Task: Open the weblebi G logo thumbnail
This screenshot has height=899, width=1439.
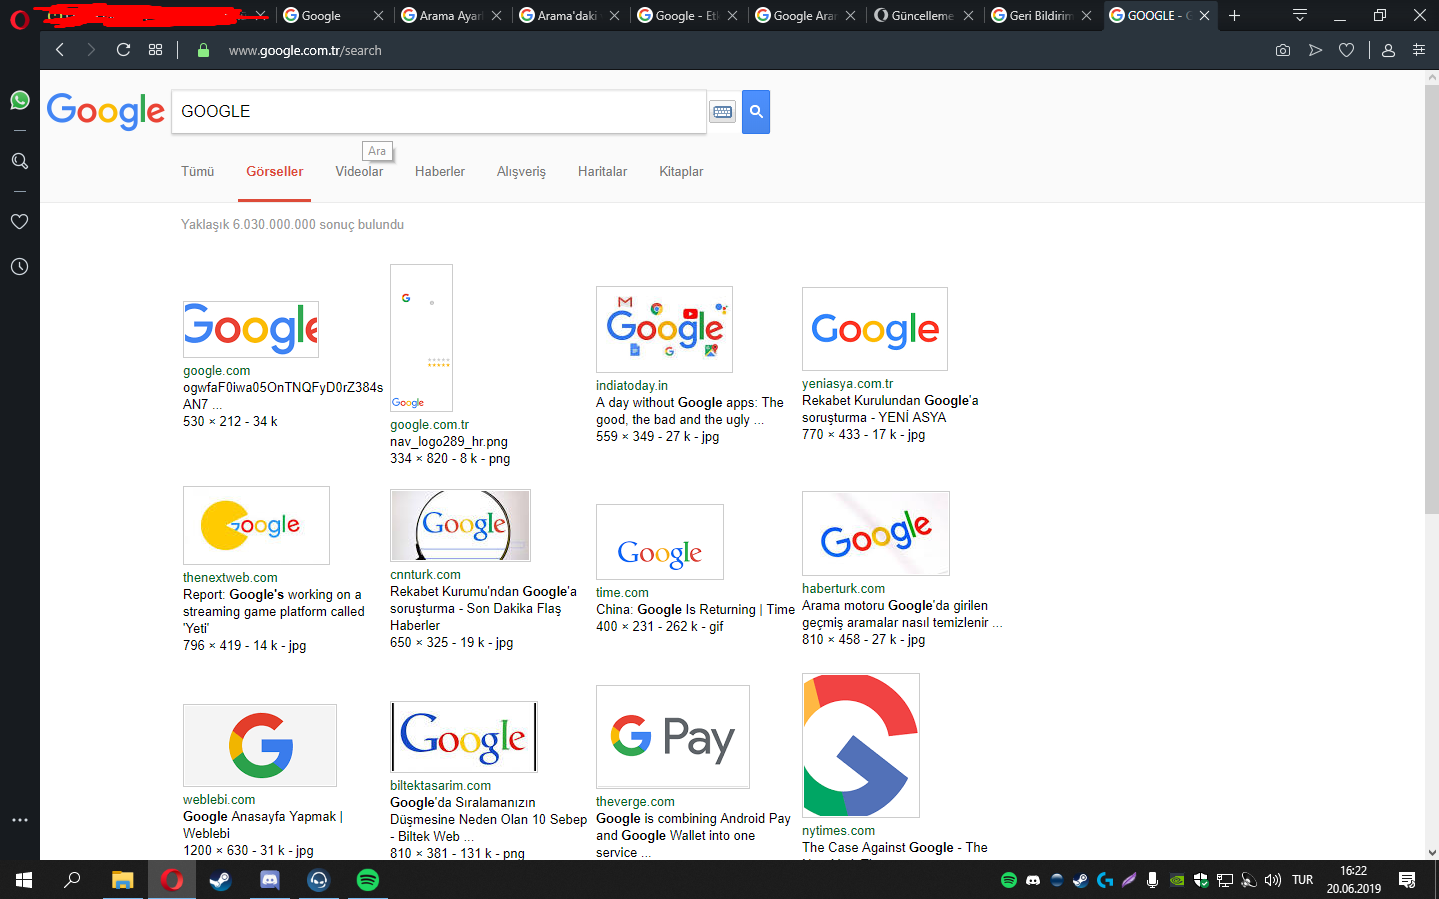Action: click(x=260, y=745)
